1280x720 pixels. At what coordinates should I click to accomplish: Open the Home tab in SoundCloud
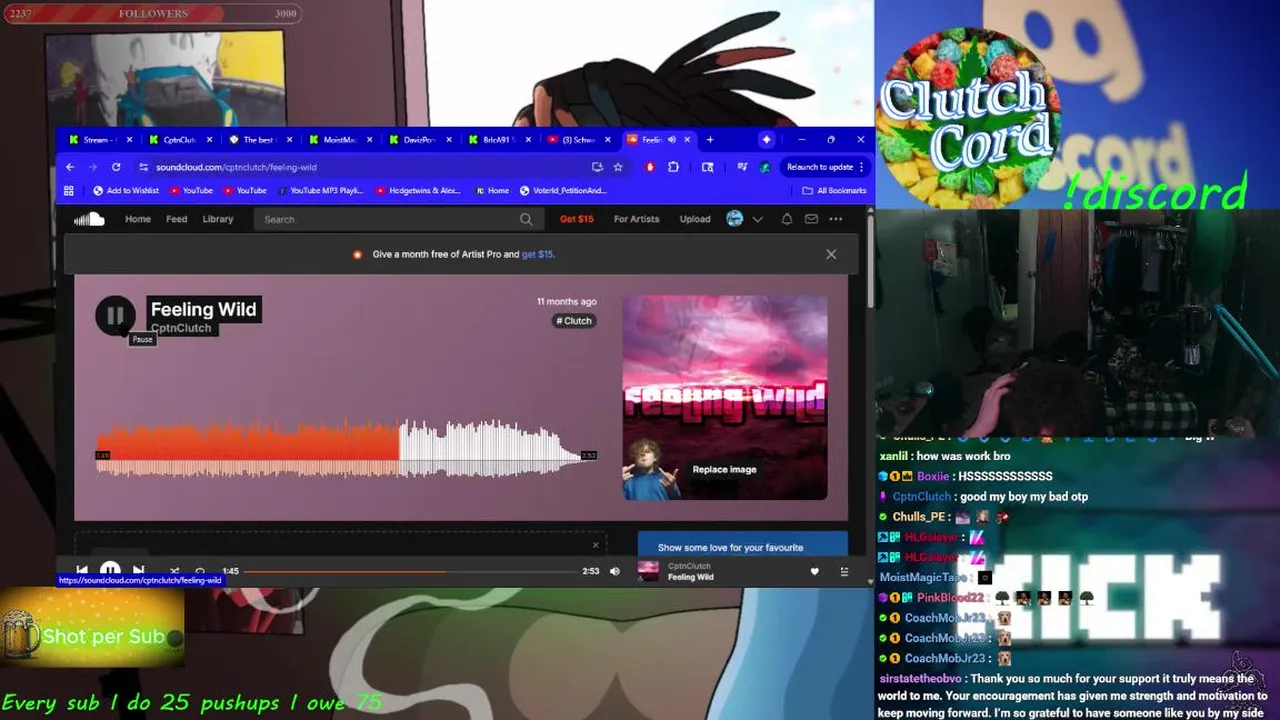point(138,219)
